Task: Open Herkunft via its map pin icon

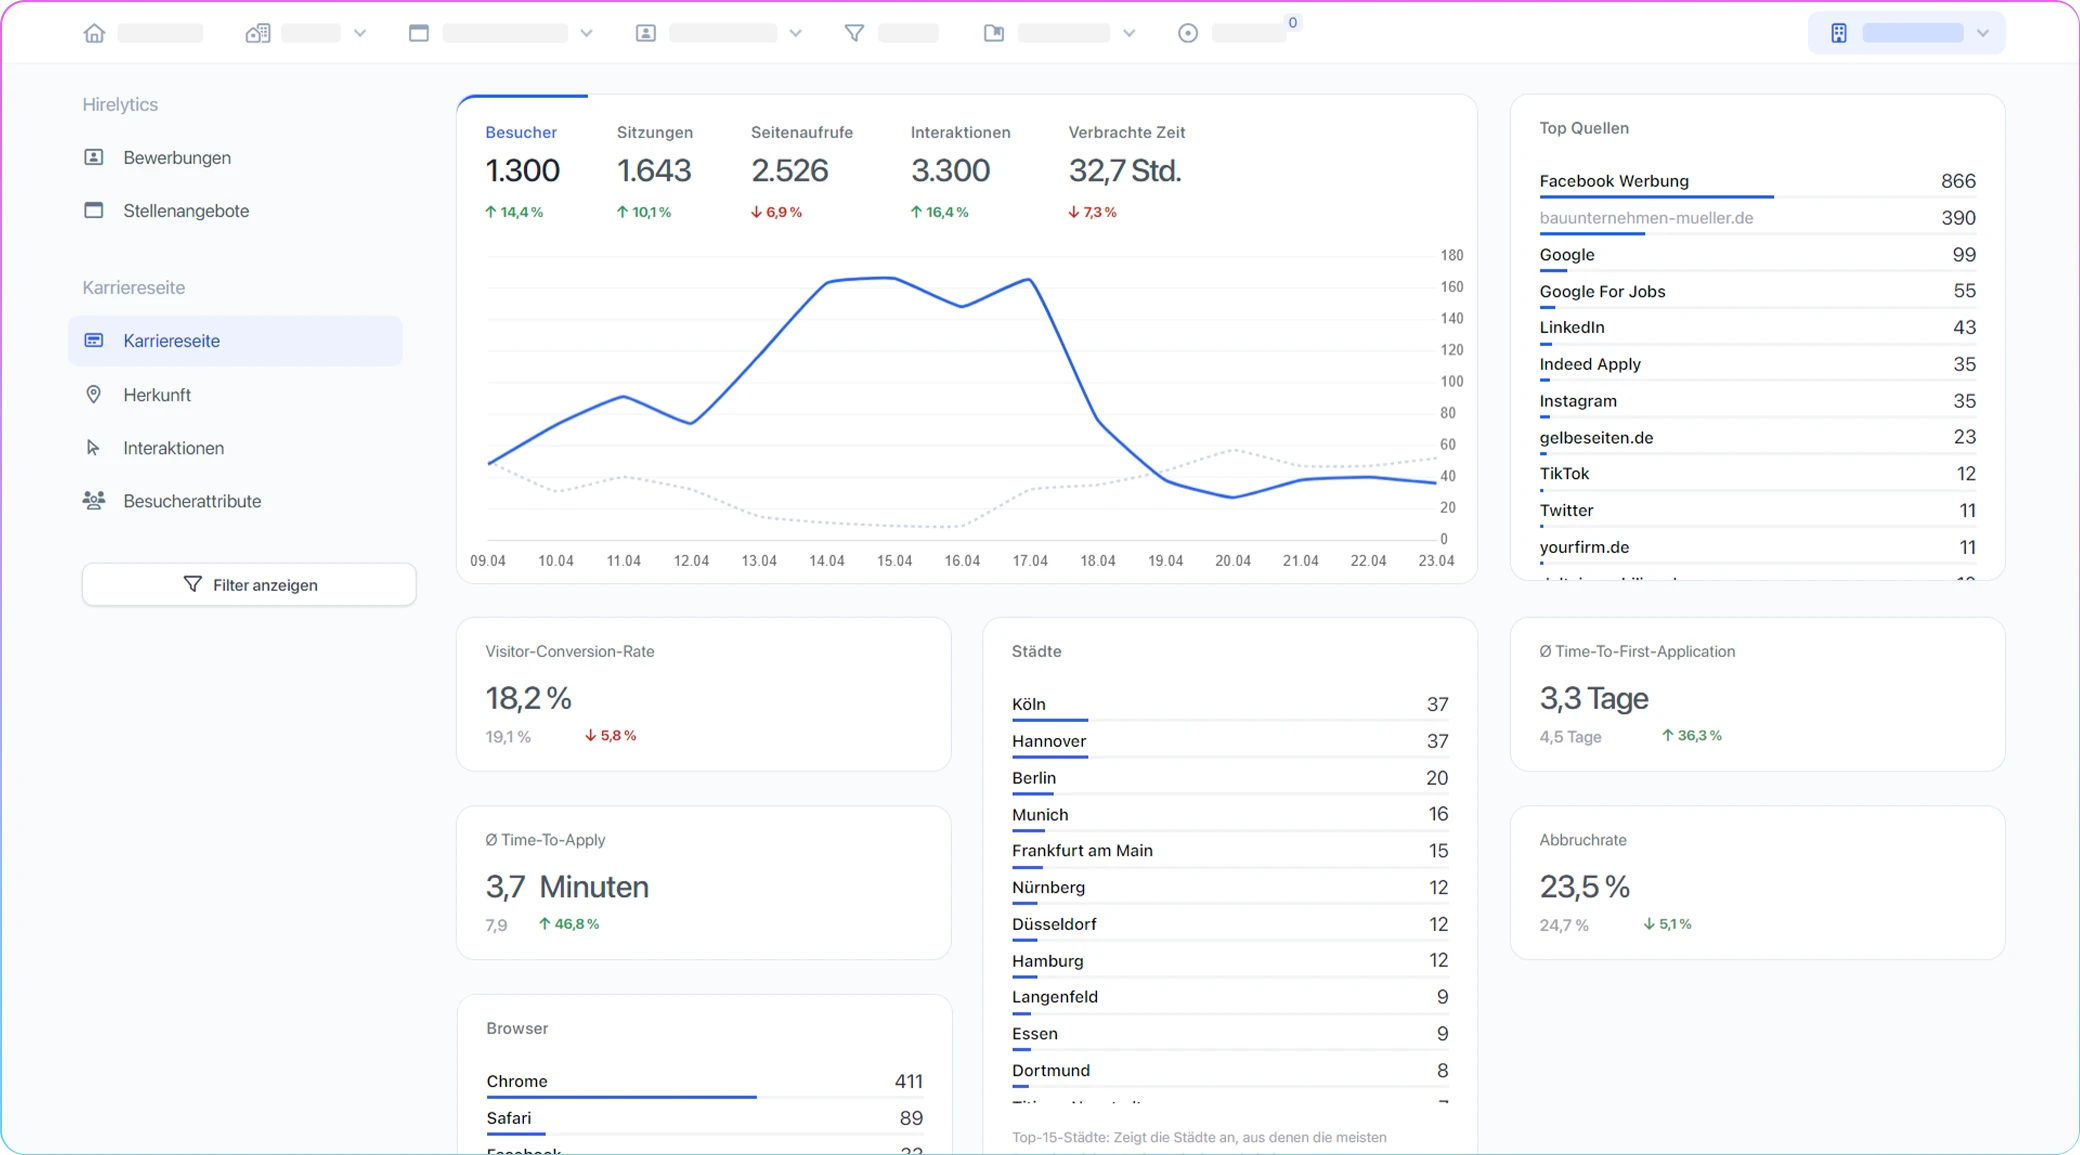Action: (x=94, y=394)
